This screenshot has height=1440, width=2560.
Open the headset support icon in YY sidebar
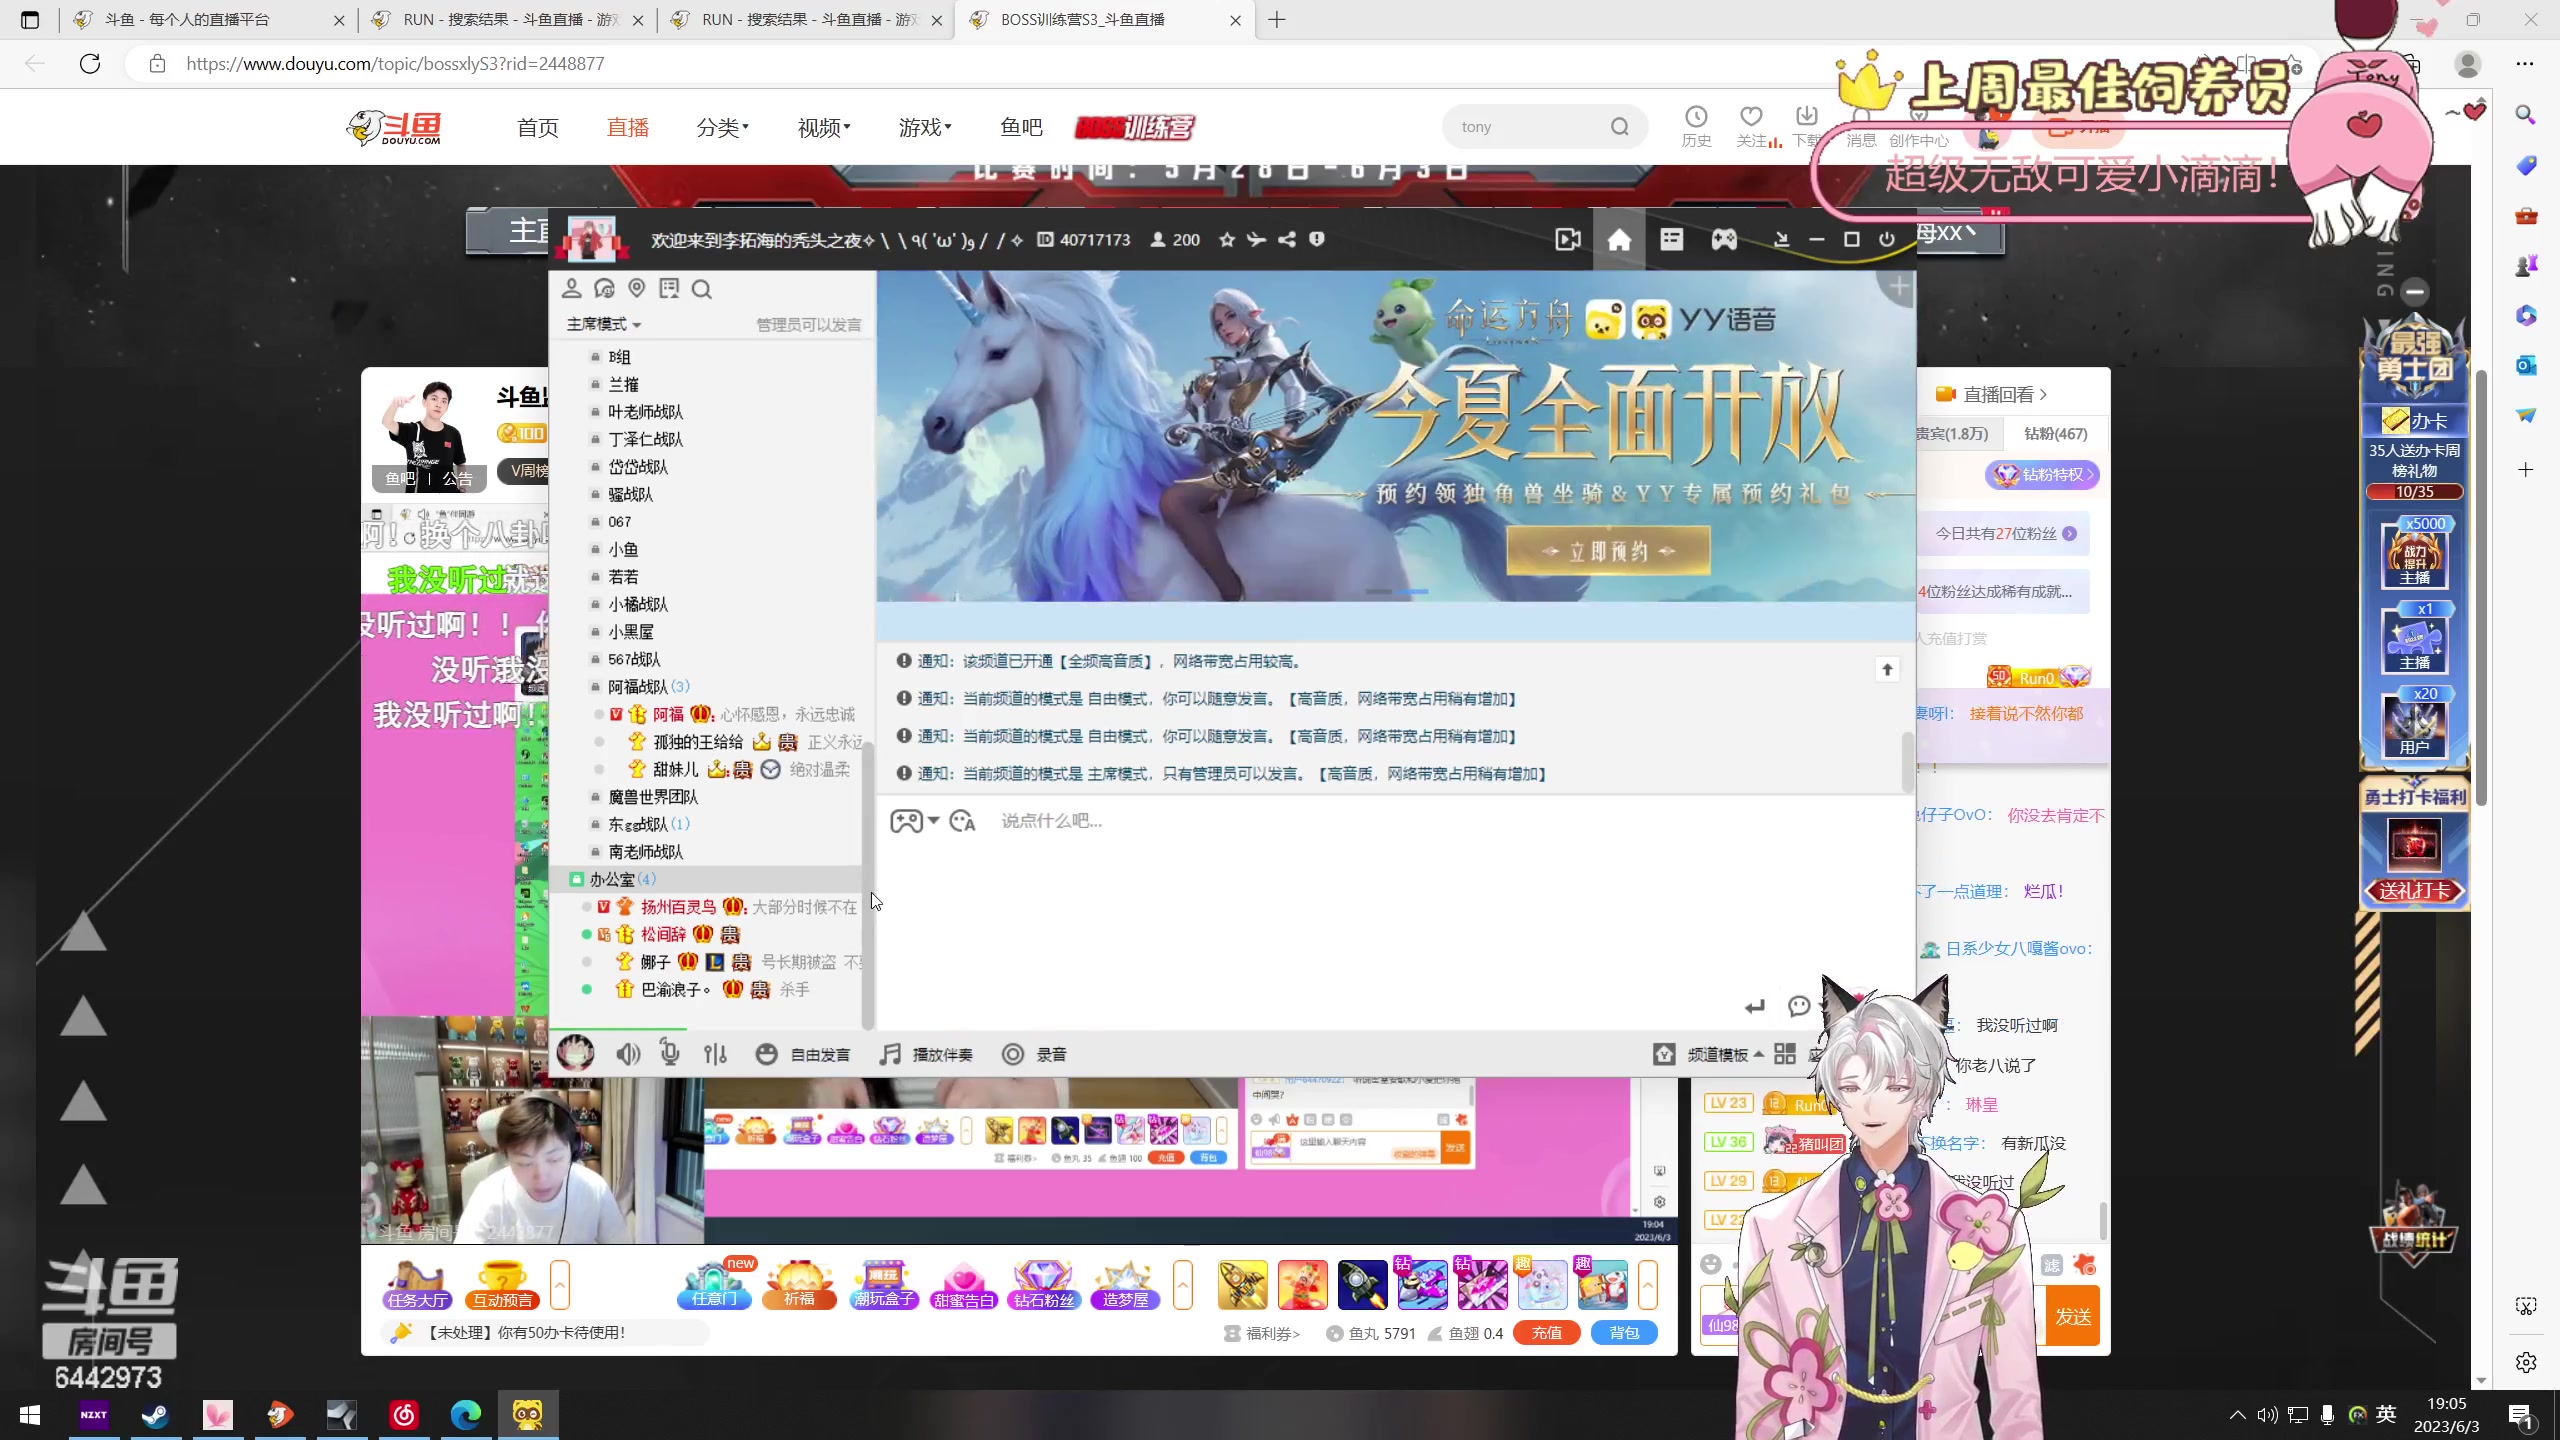click(604, 289)
